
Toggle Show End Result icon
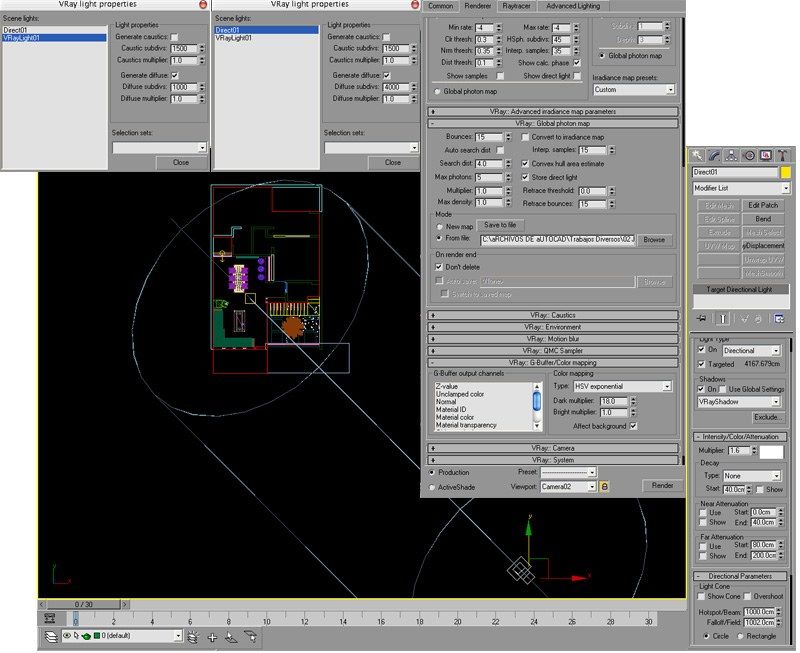tap(722, 319)
